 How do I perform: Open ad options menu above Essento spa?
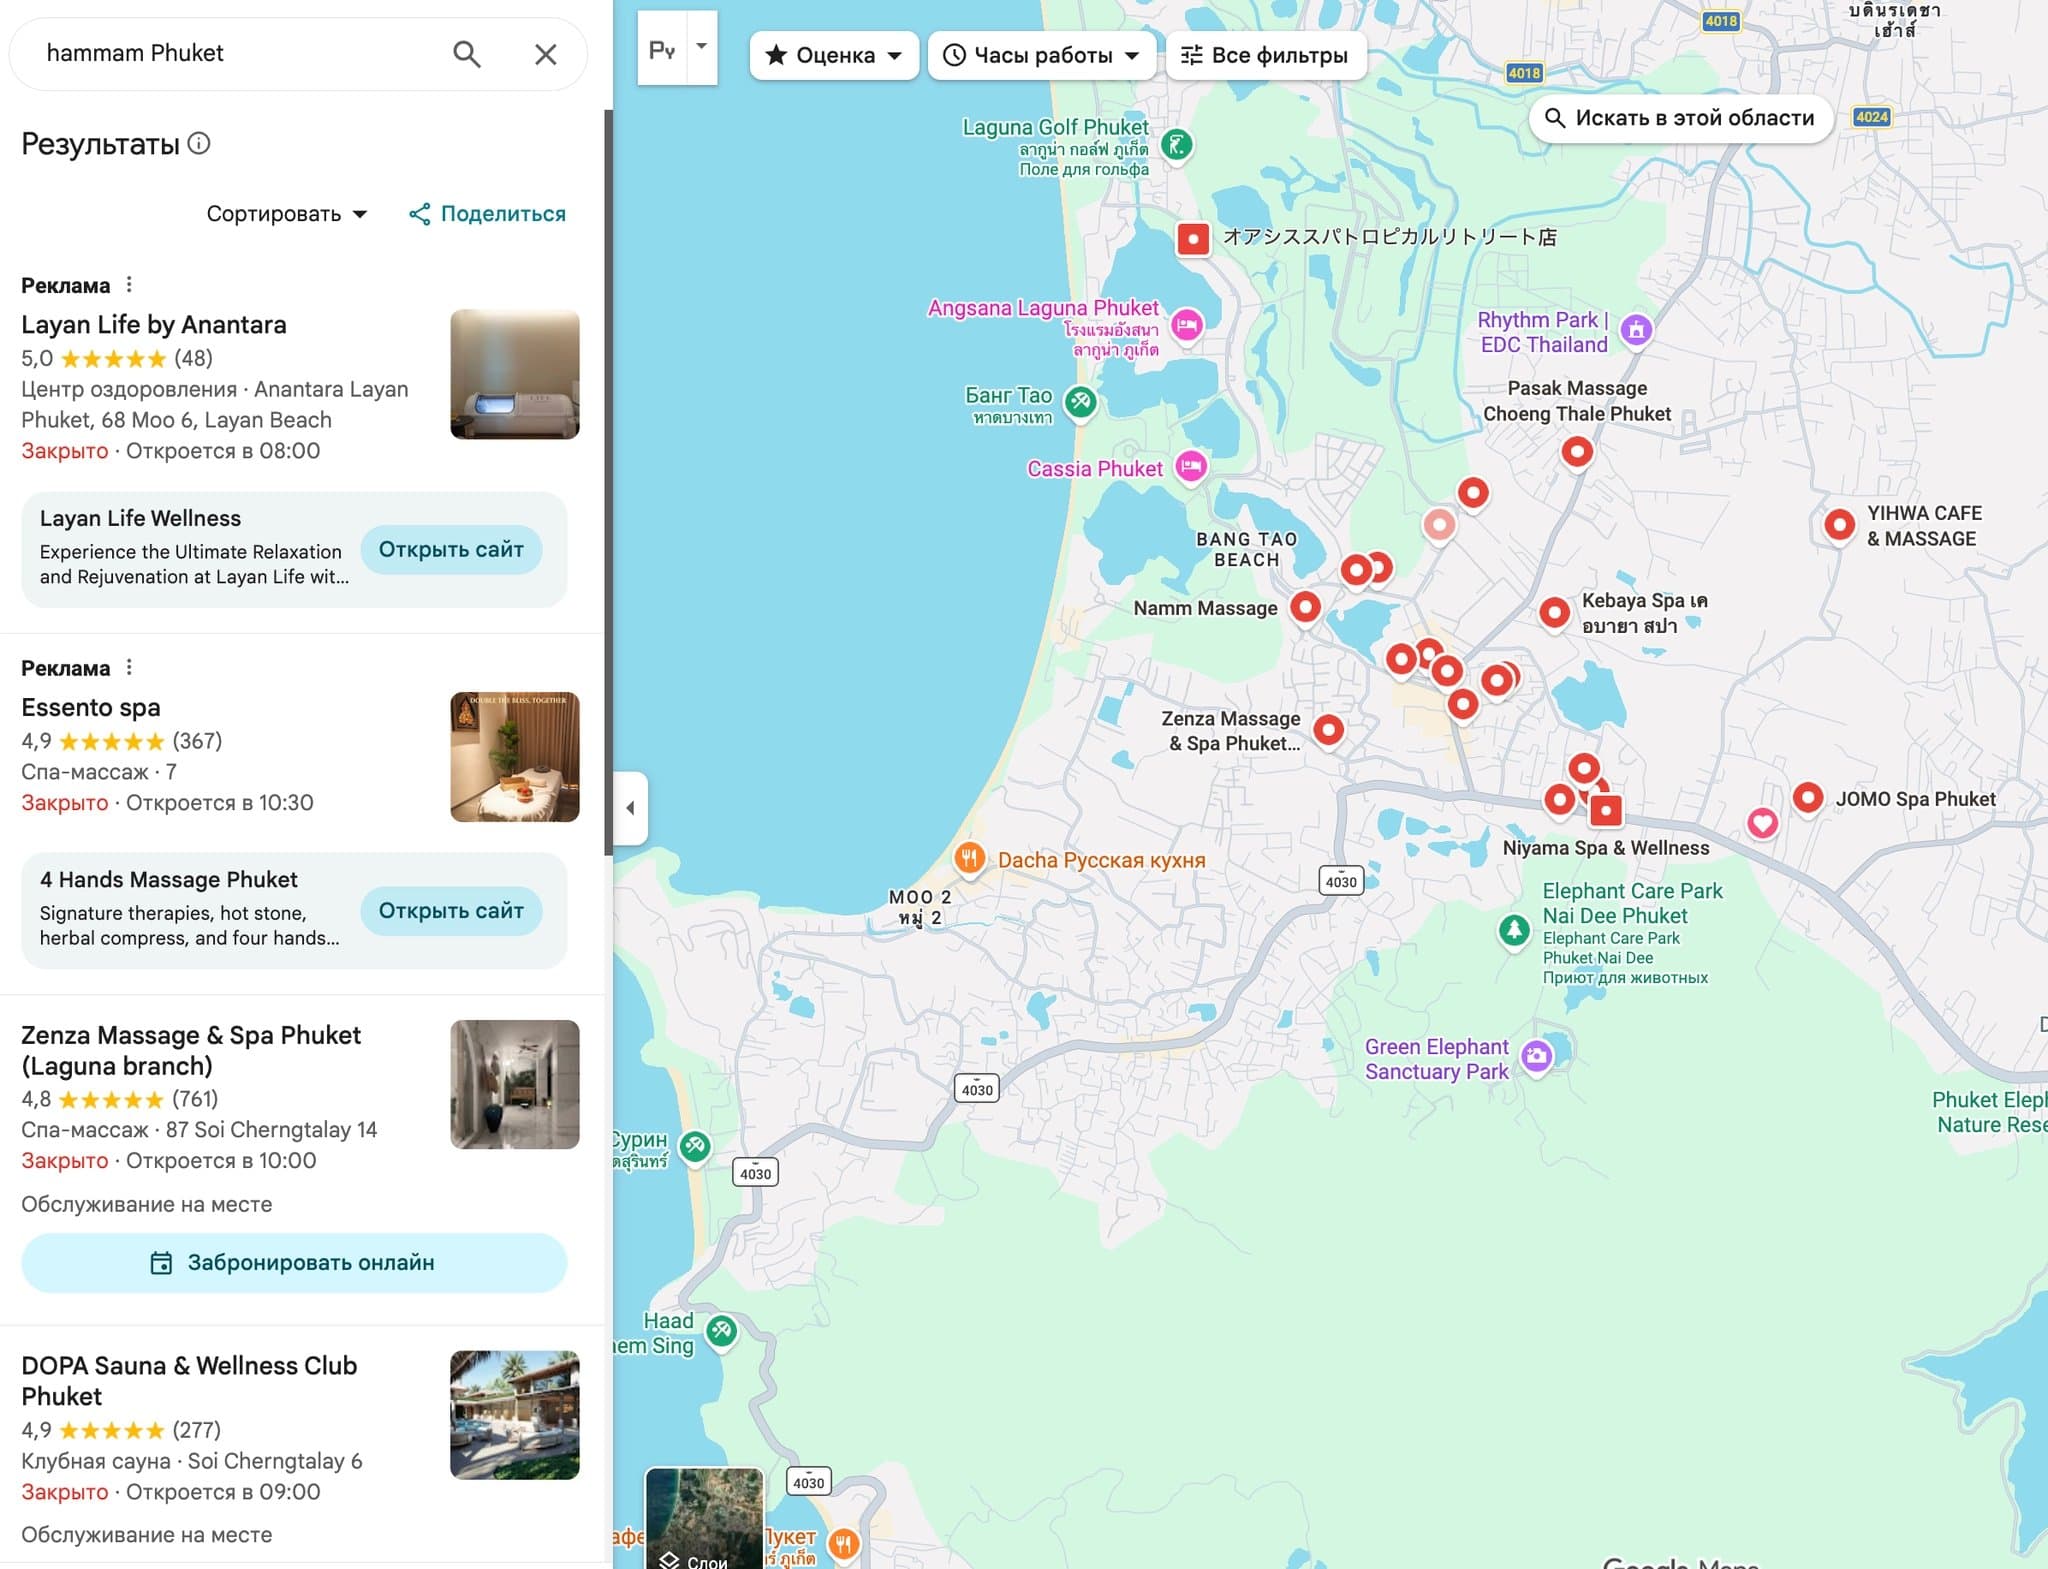pyautogui.click(x=129, y=667)
